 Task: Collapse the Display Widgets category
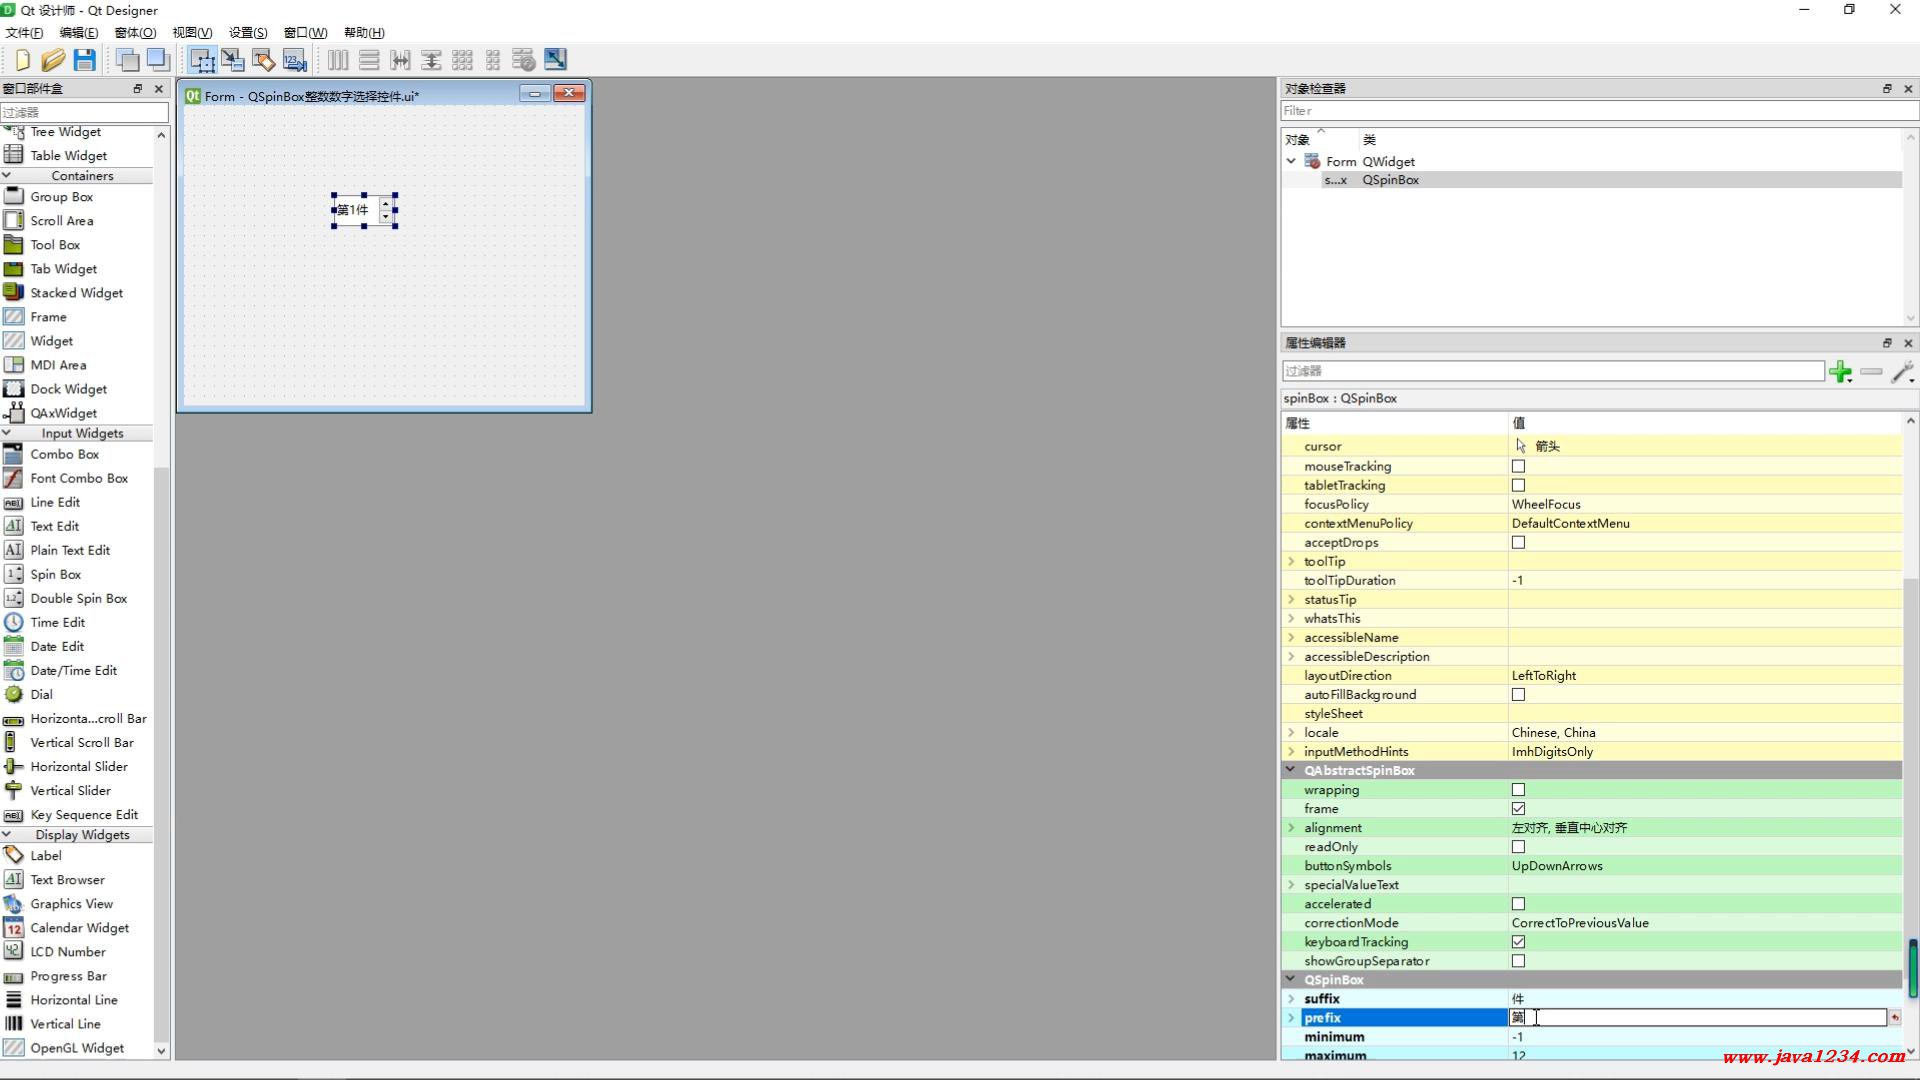tap(7, 835)
